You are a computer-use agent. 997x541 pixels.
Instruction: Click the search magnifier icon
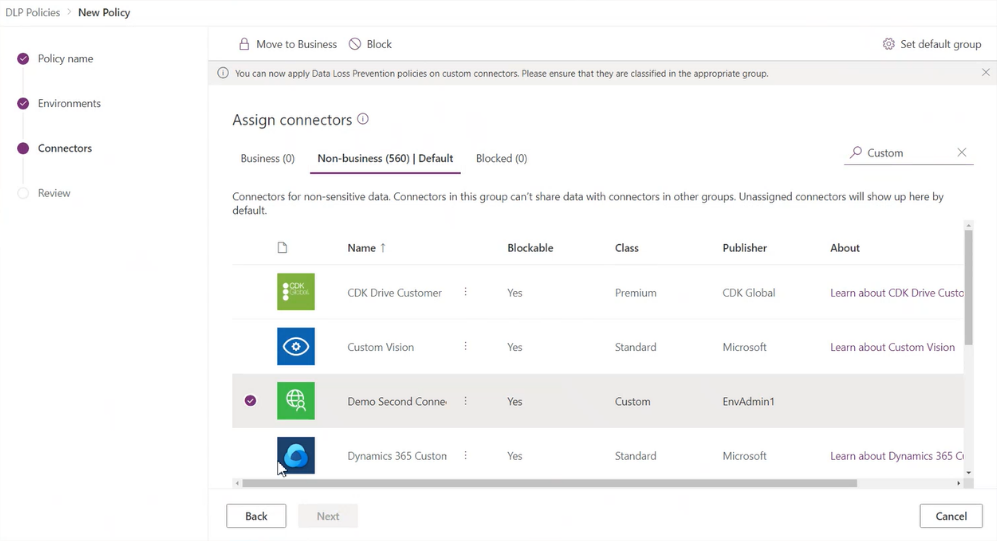point(856,153)
